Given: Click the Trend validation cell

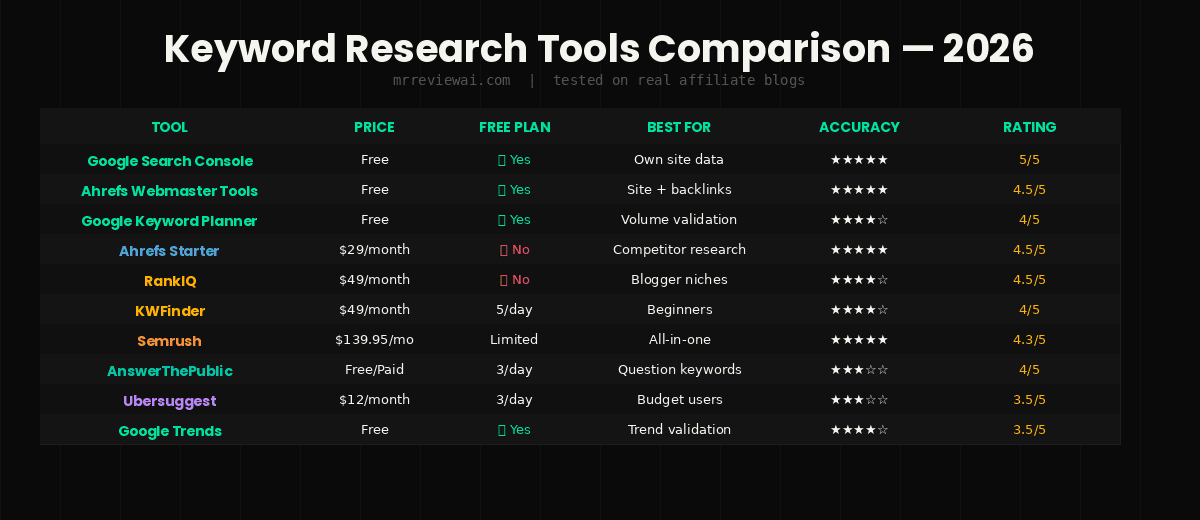Looking at the screenshot, I should (679, 430).
